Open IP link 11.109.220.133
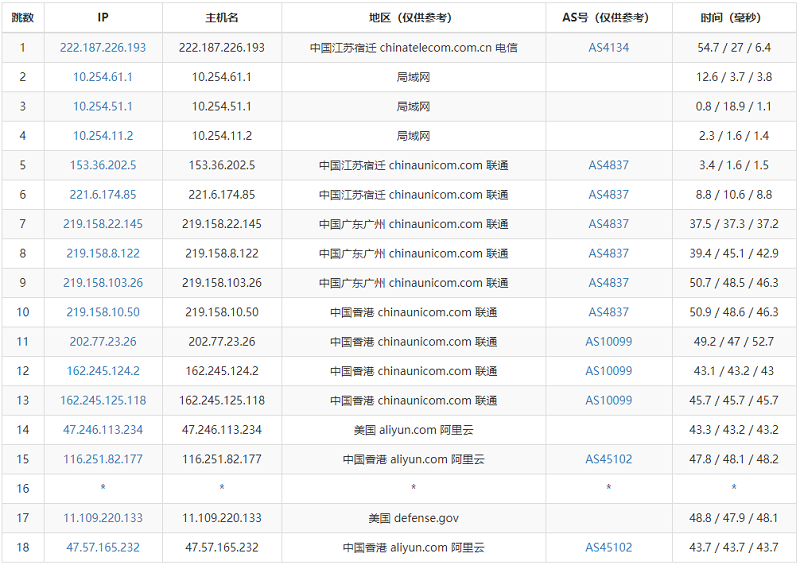 coord(103,518)
